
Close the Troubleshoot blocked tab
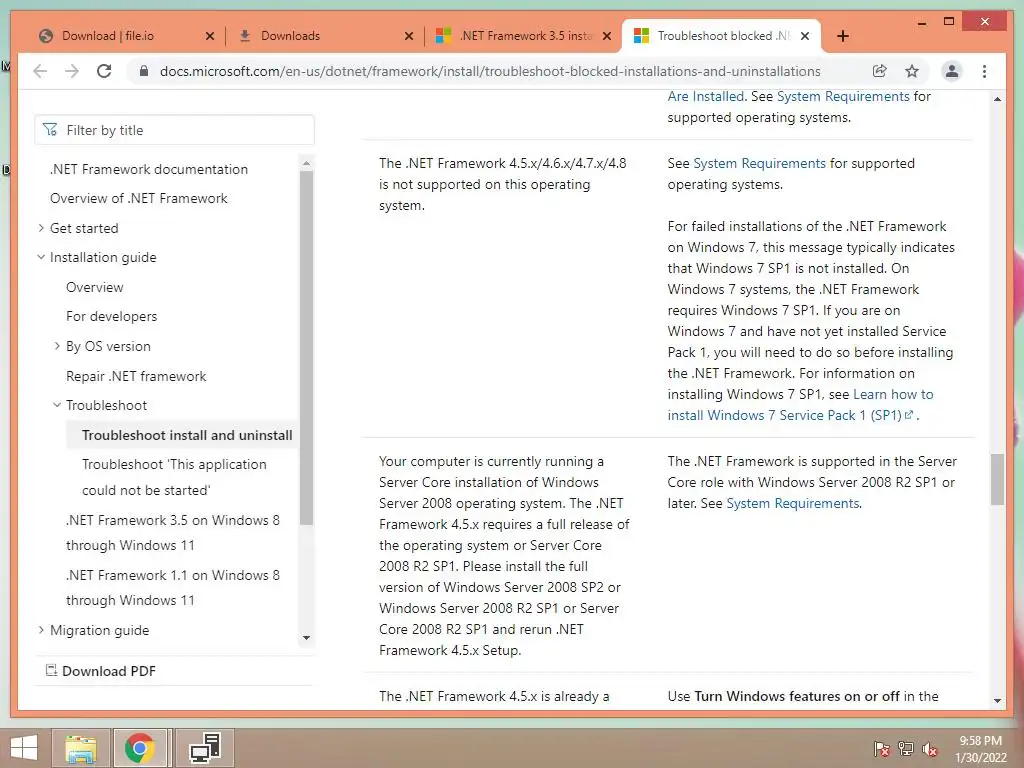coord(805,36)
